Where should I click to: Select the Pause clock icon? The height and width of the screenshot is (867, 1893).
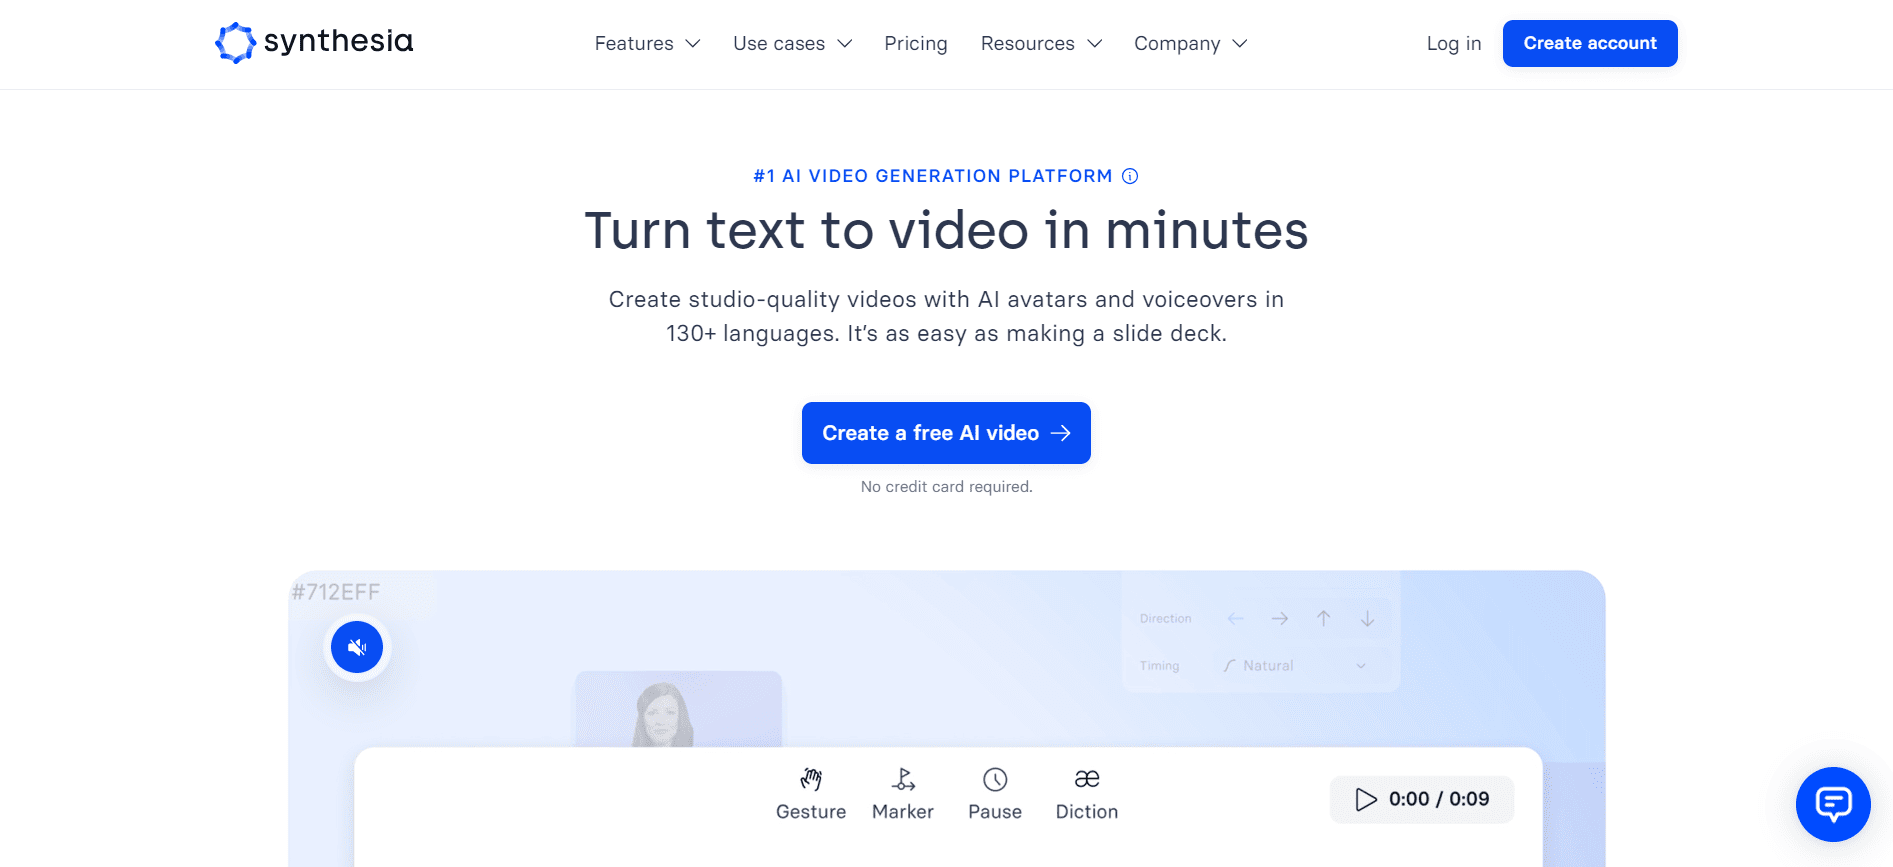pos(995,779)
